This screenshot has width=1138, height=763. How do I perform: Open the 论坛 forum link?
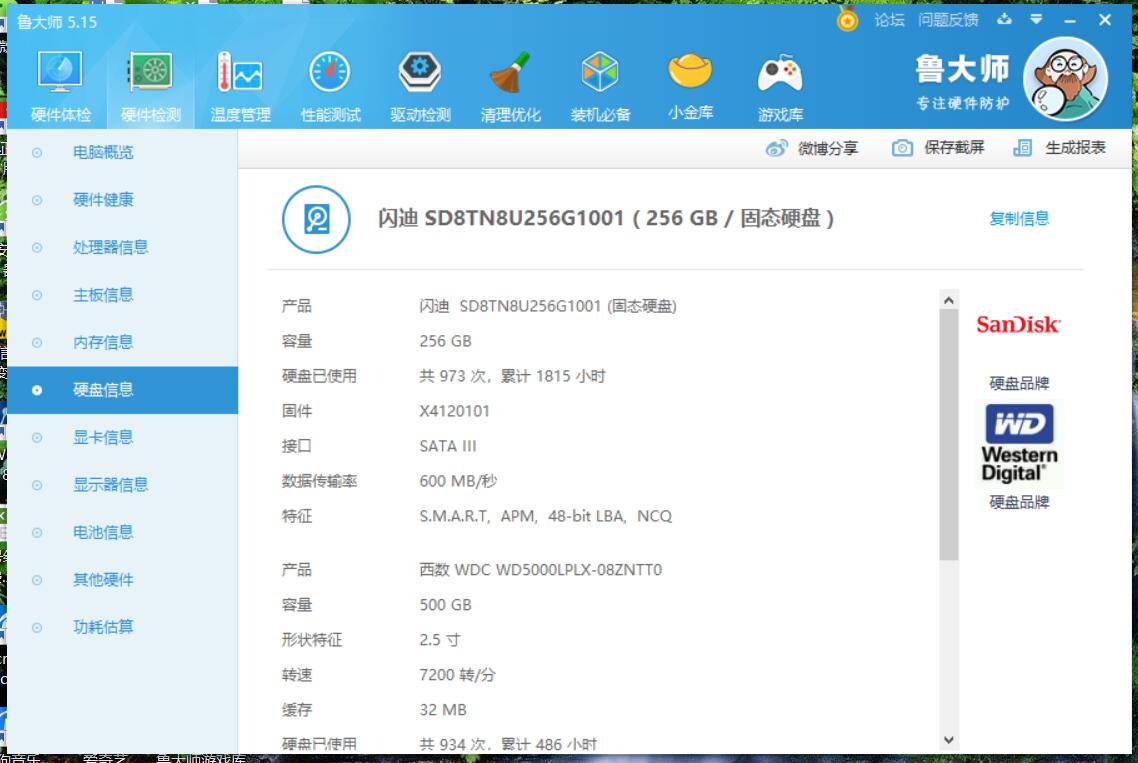(x=889, y=20)
